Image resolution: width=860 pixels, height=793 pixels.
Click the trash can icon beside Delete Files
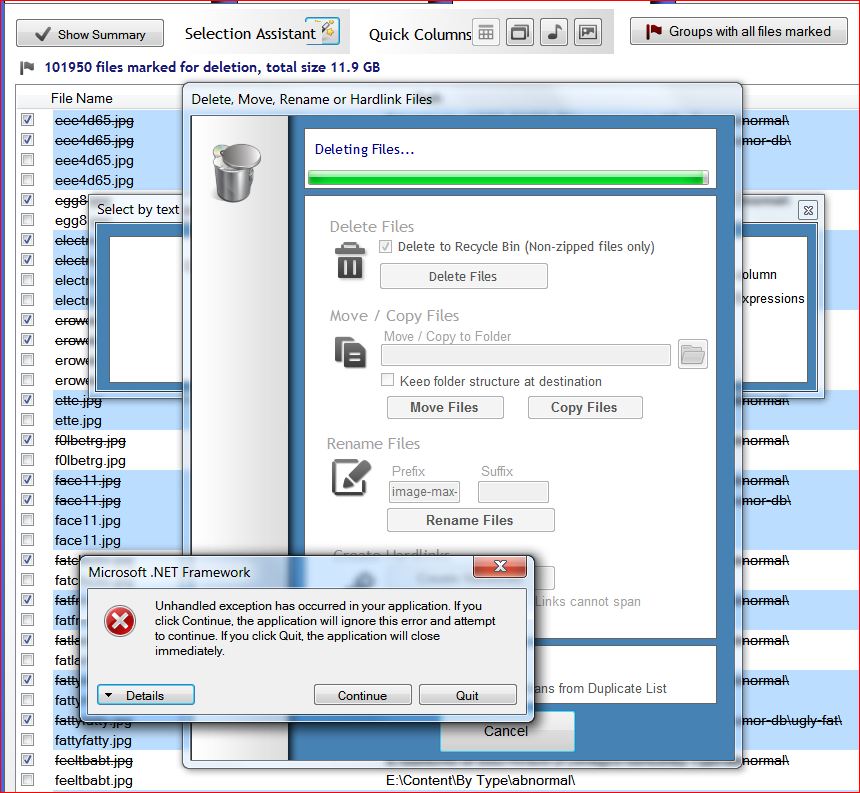click(x=350, y=263)
